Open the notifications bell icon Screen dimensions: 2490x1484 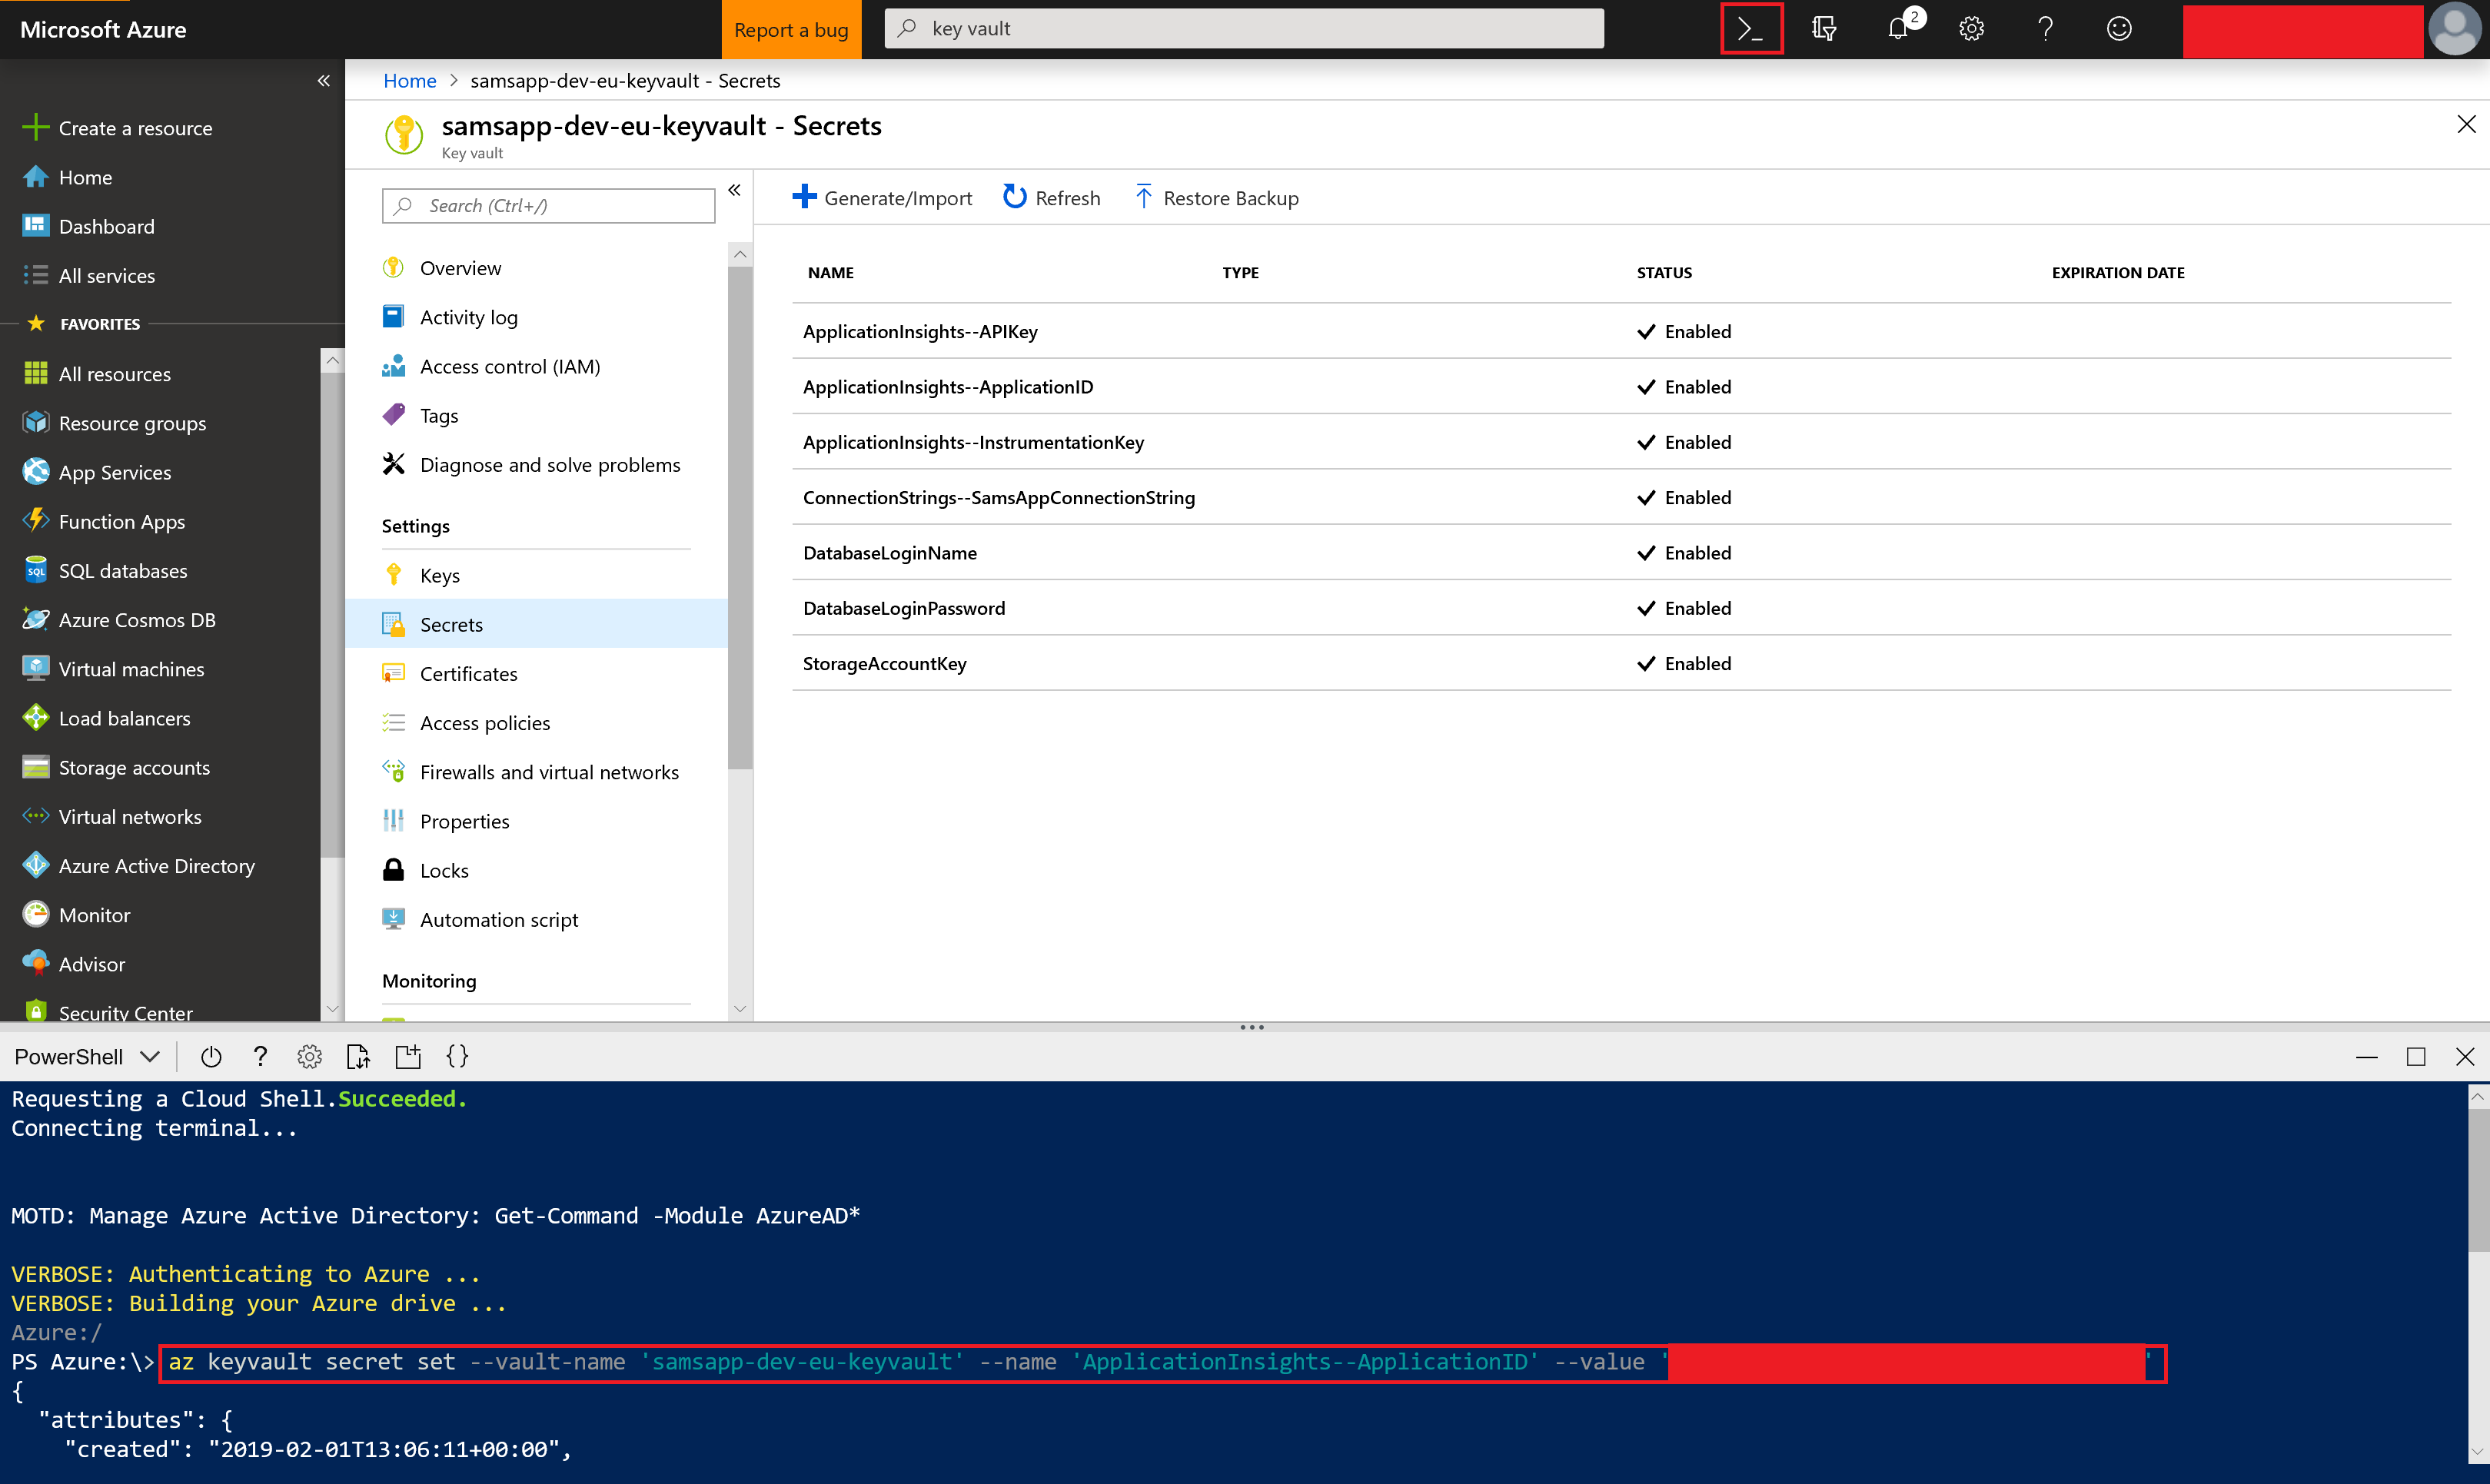coord(1898,29)
